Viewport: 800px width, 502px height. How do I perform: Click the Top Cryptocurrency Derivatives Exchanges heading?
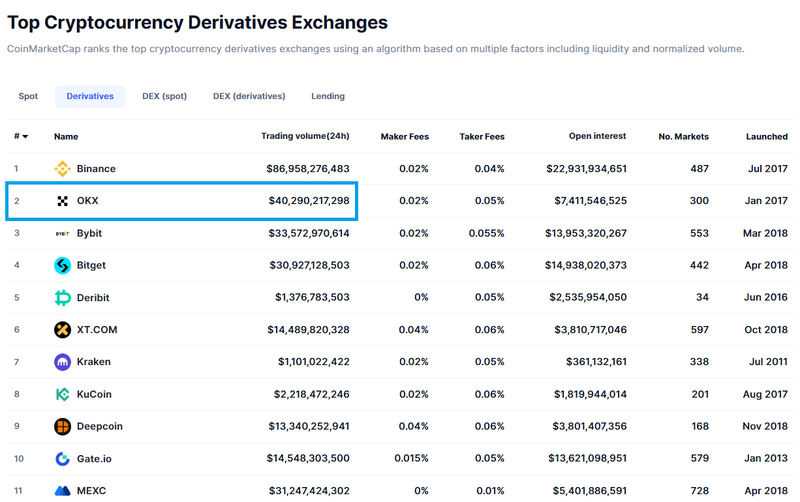click(x=197, y=23)
